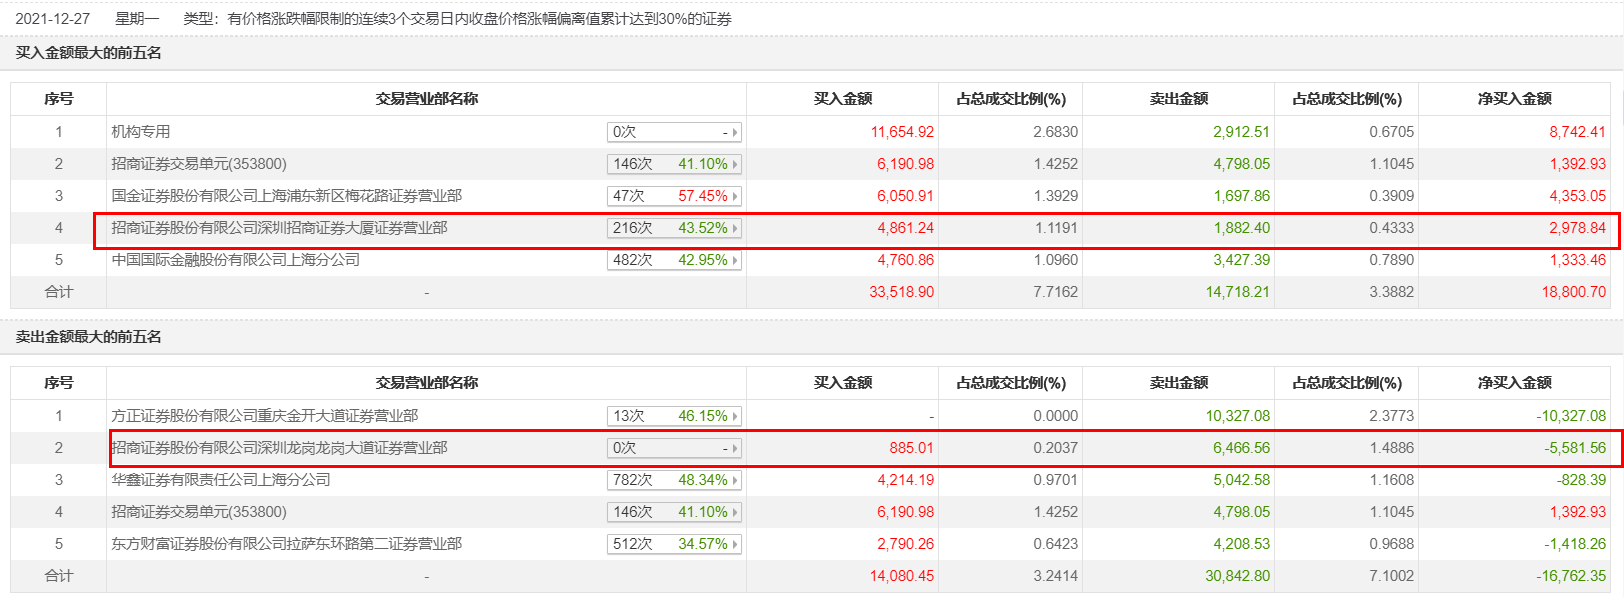Select the 卖出金额最大的前五名 section title

pyautogui.click(x=89, y=337)
